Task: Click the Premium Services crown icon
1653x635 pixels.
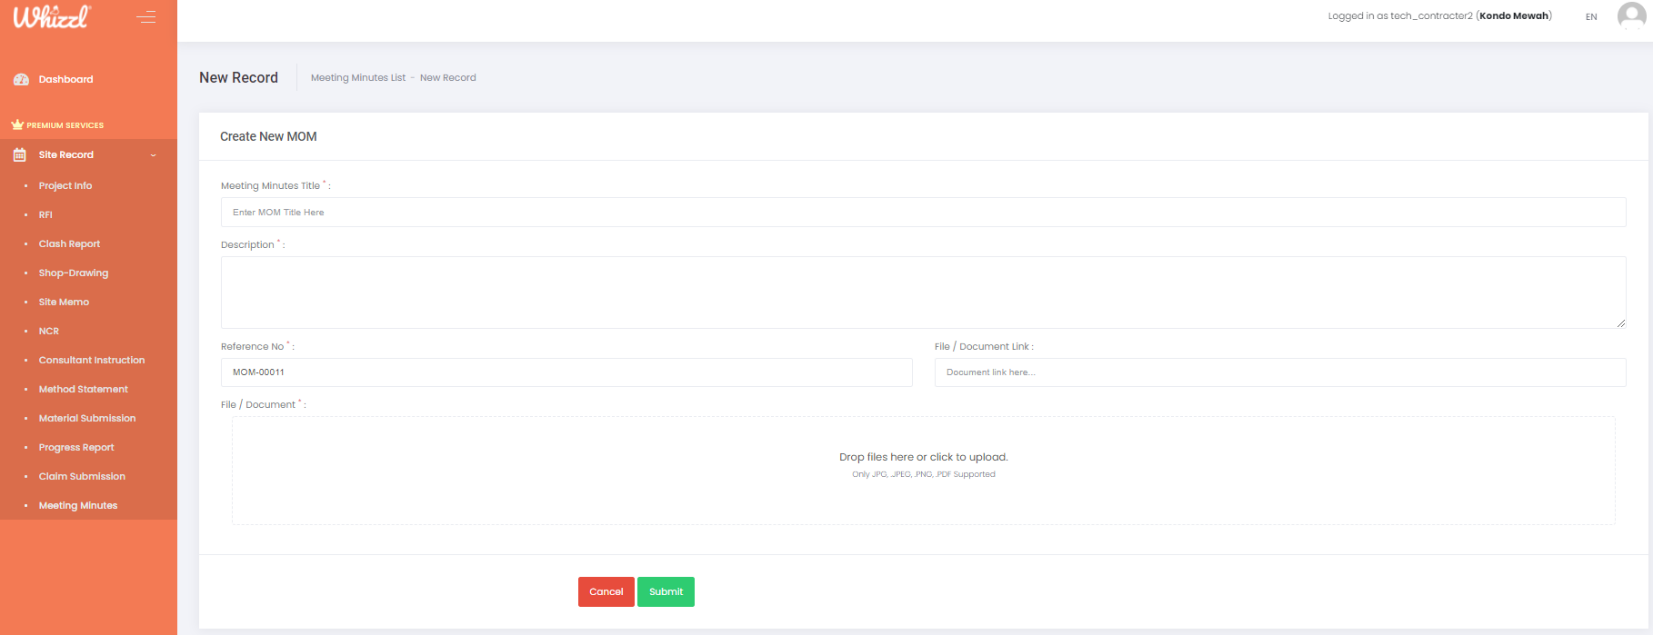Action: [x=17, y=125]
